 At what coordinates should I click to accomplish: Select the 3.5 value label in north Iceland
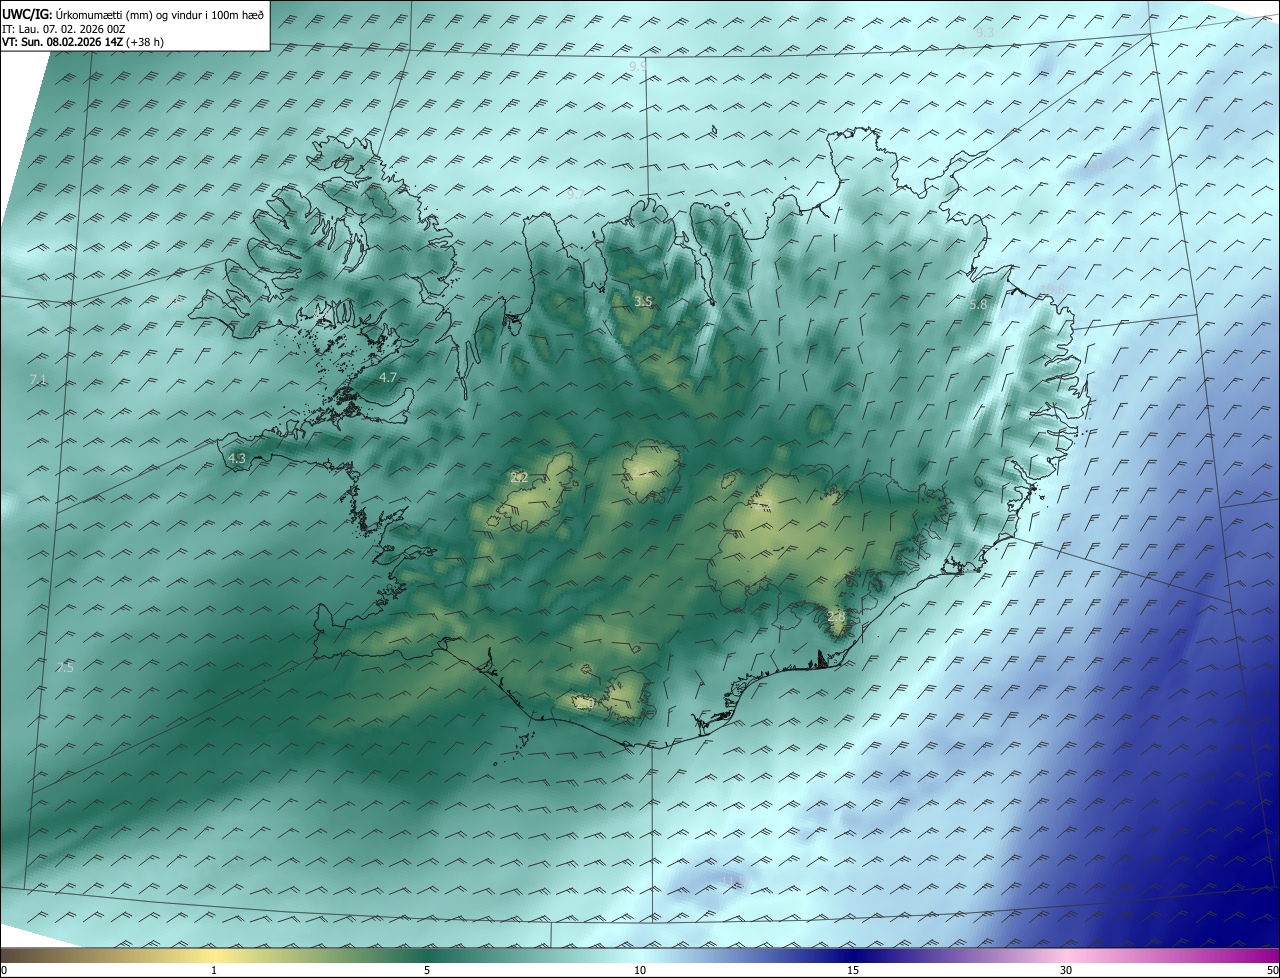[x=643, y=302]
